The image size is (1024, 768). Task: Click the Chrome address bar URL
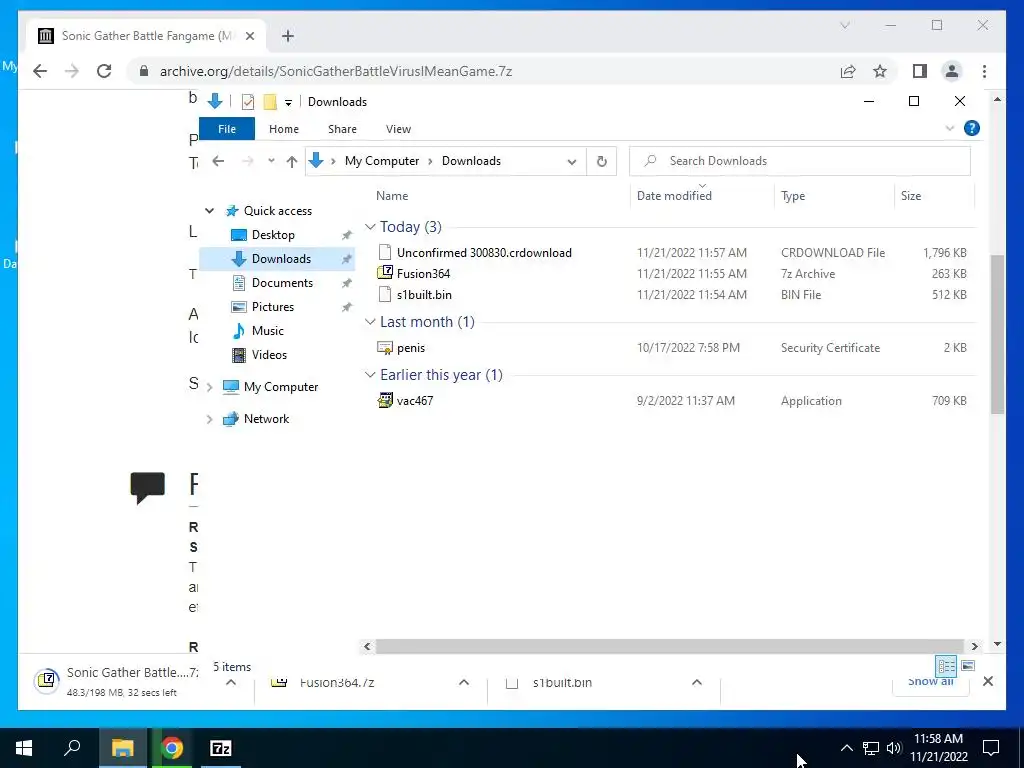tap(336, 71)
